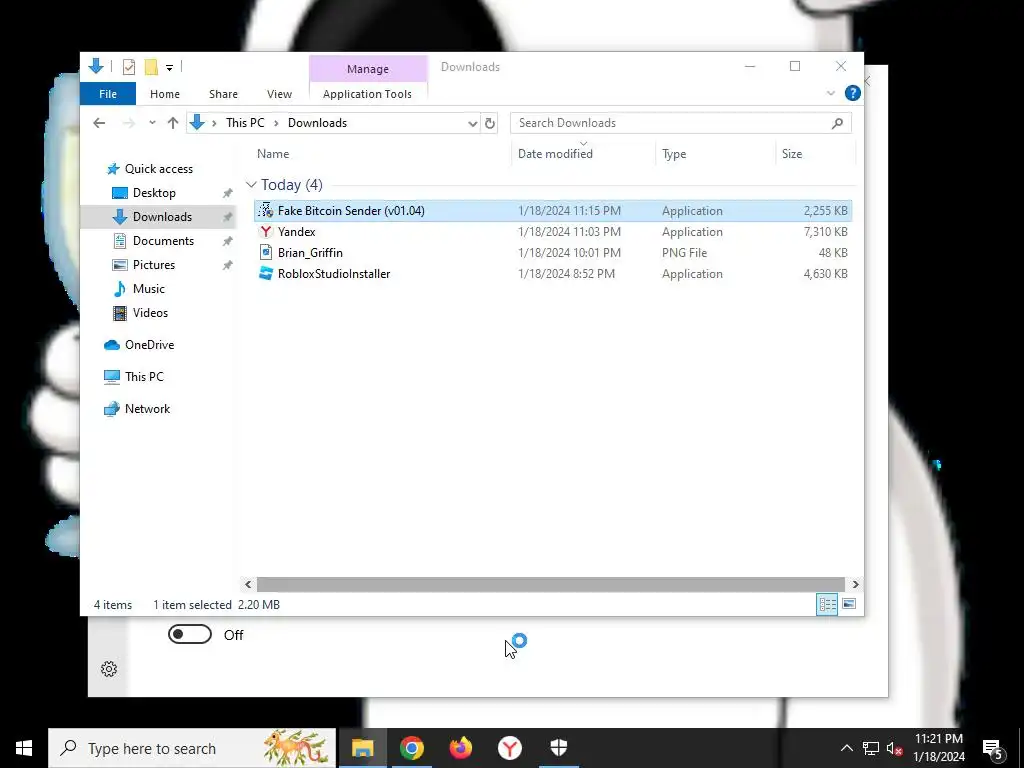This screenshot has width=1024, height=768.
Task: Switch to details view layout icon
Action: (827, 604)
